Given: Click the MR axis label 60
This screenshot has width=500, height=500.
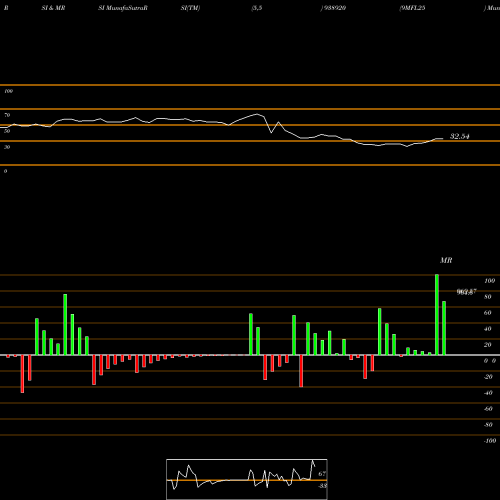Looking at the screenshot, I should [488, 313].
